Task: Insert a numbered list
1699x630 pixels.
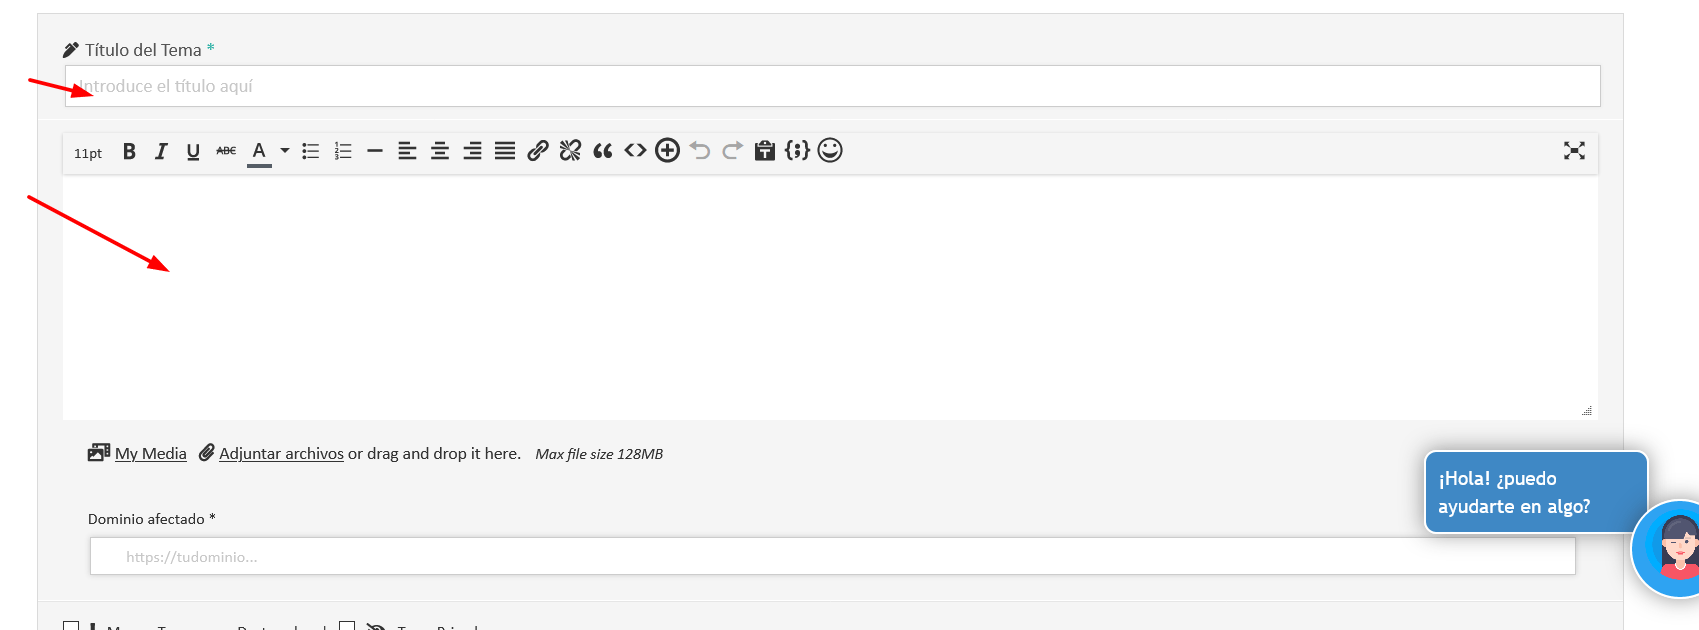Action: pos(343,151)
